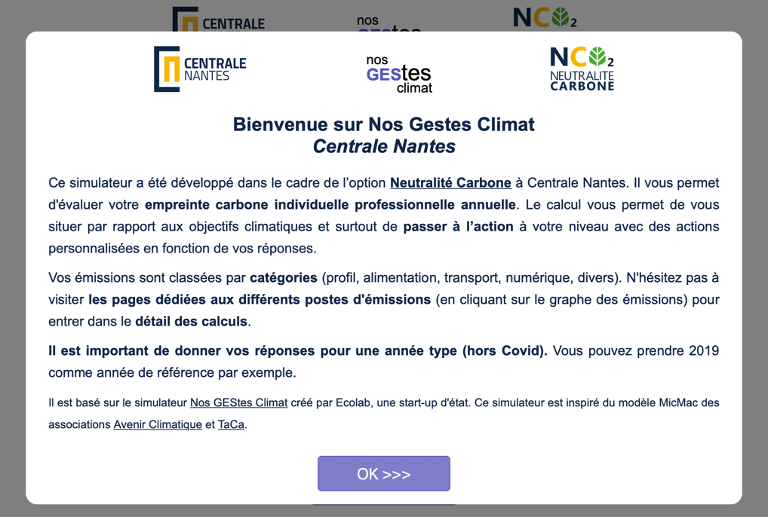Click the bold phrase détail des calculs

[x=192, y=321]
